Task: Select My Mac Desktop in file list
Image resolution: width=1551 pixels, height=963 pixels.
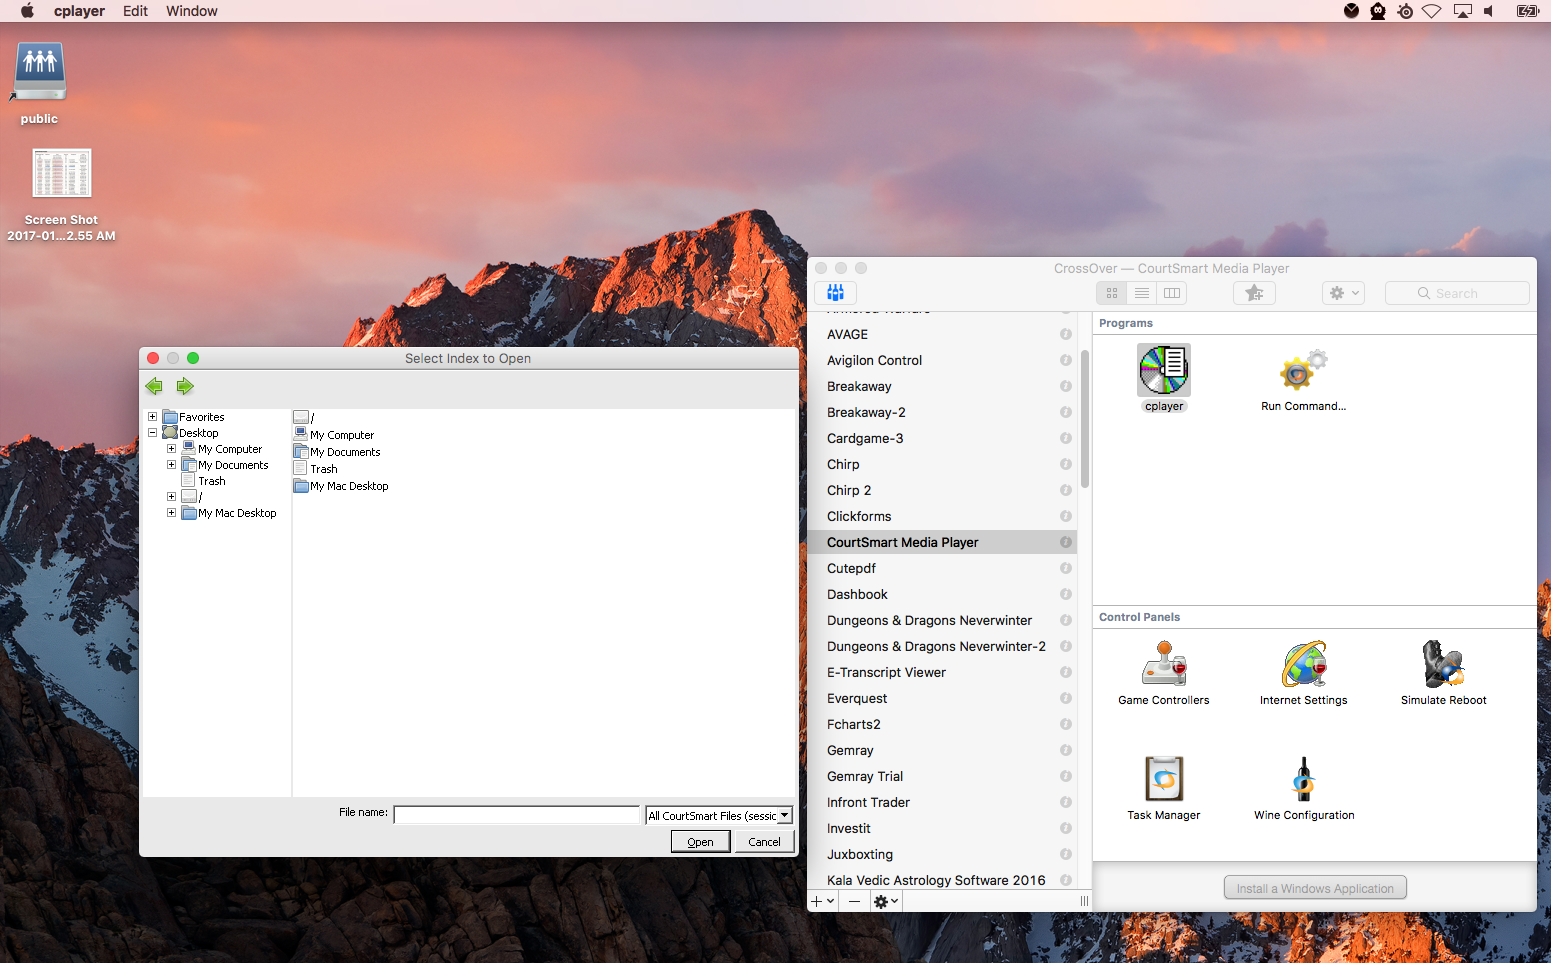Action: click(x=341, y=486)
